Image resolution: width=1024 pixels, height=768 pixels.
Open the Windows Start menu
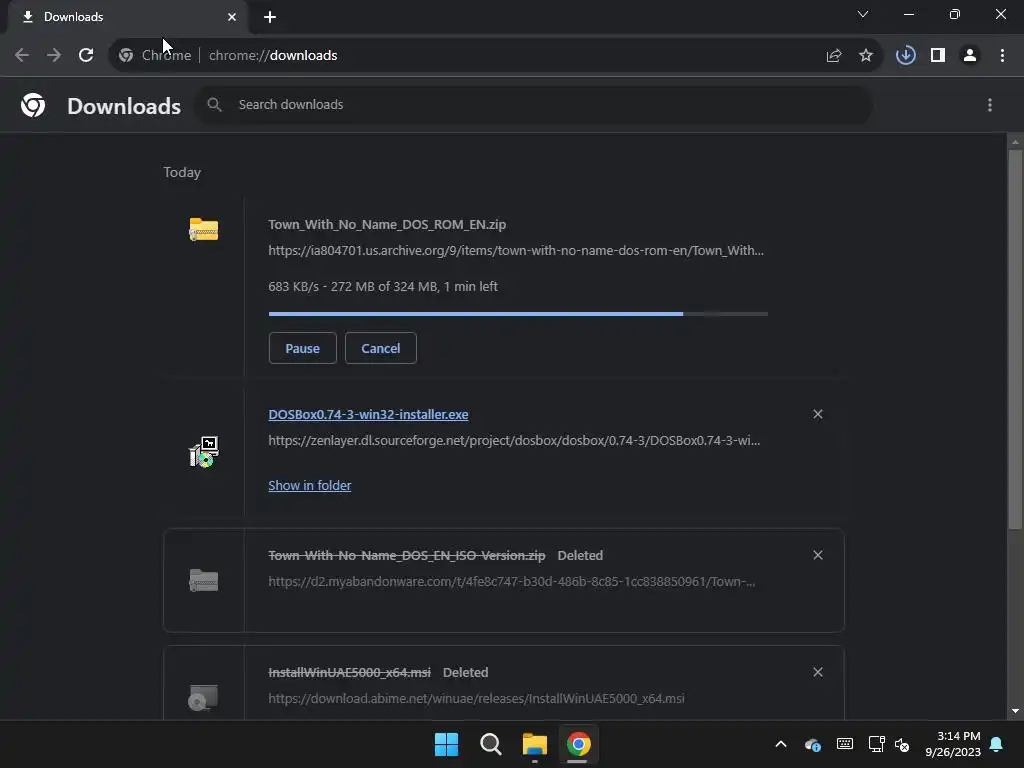(x=447, y=744)
